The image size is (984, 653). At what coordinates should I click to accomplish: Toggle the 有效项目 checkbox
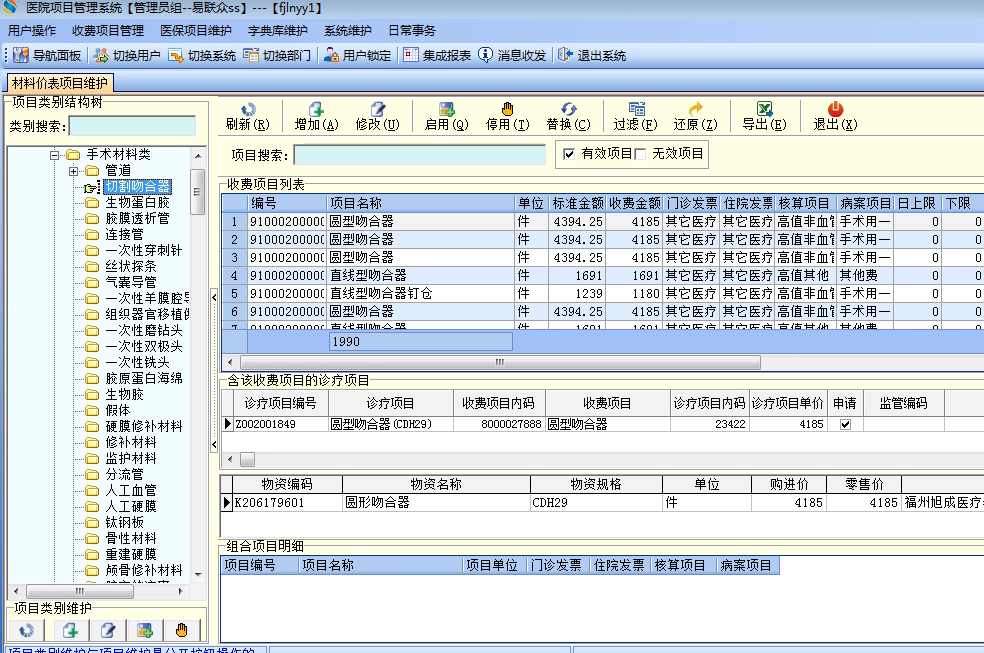tap(569, 154)
